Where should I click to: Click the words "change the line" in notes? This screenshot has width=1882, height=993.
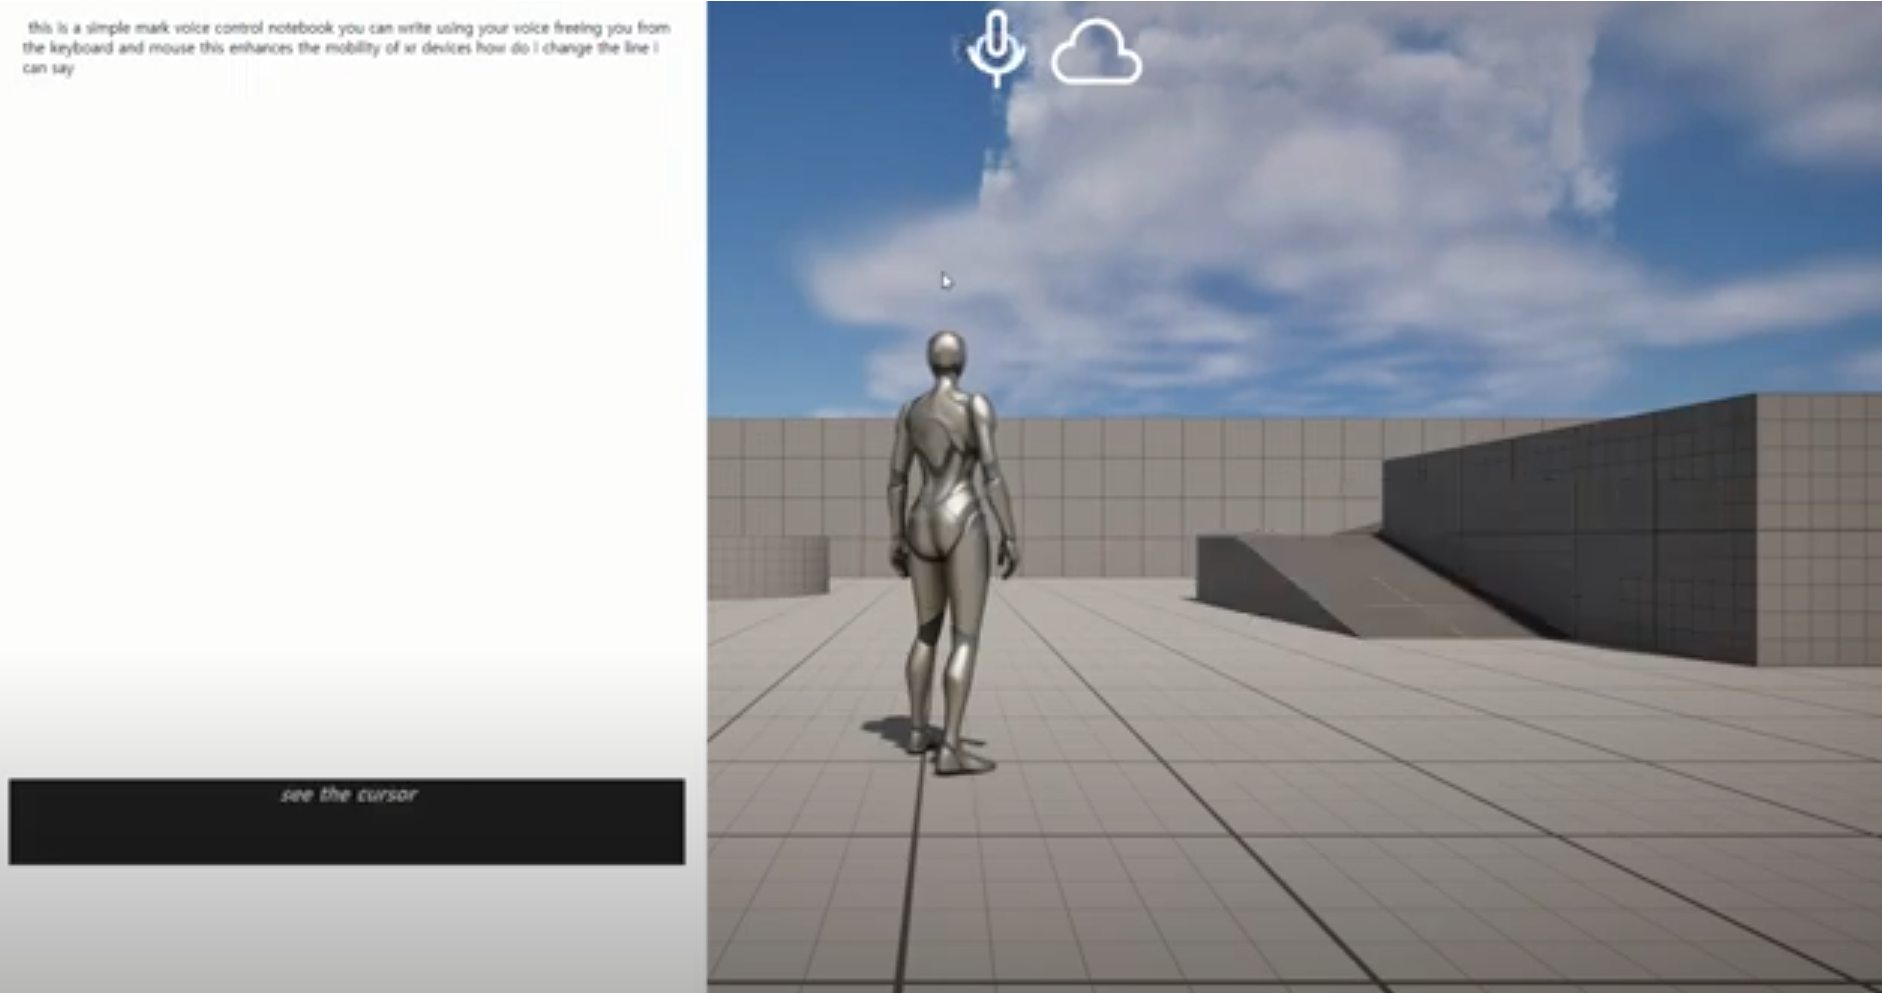tap(595, 48)
